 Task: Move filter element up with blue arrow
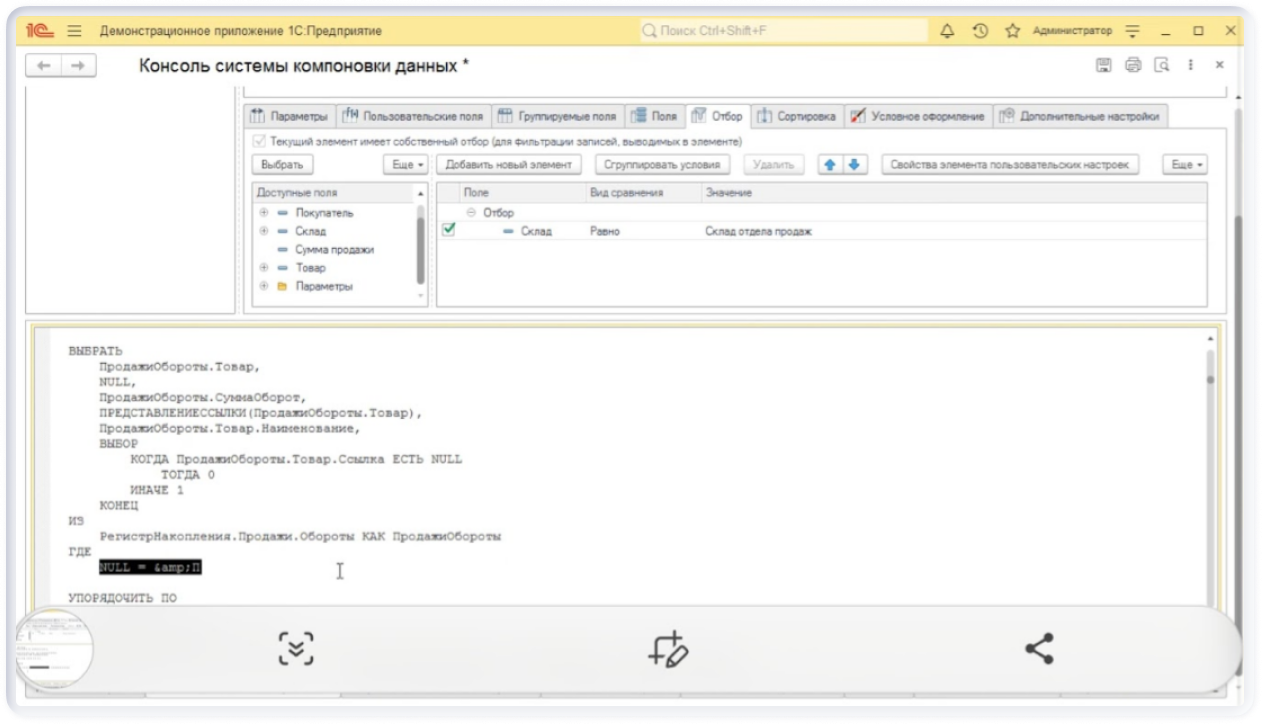tap(828, 165)
